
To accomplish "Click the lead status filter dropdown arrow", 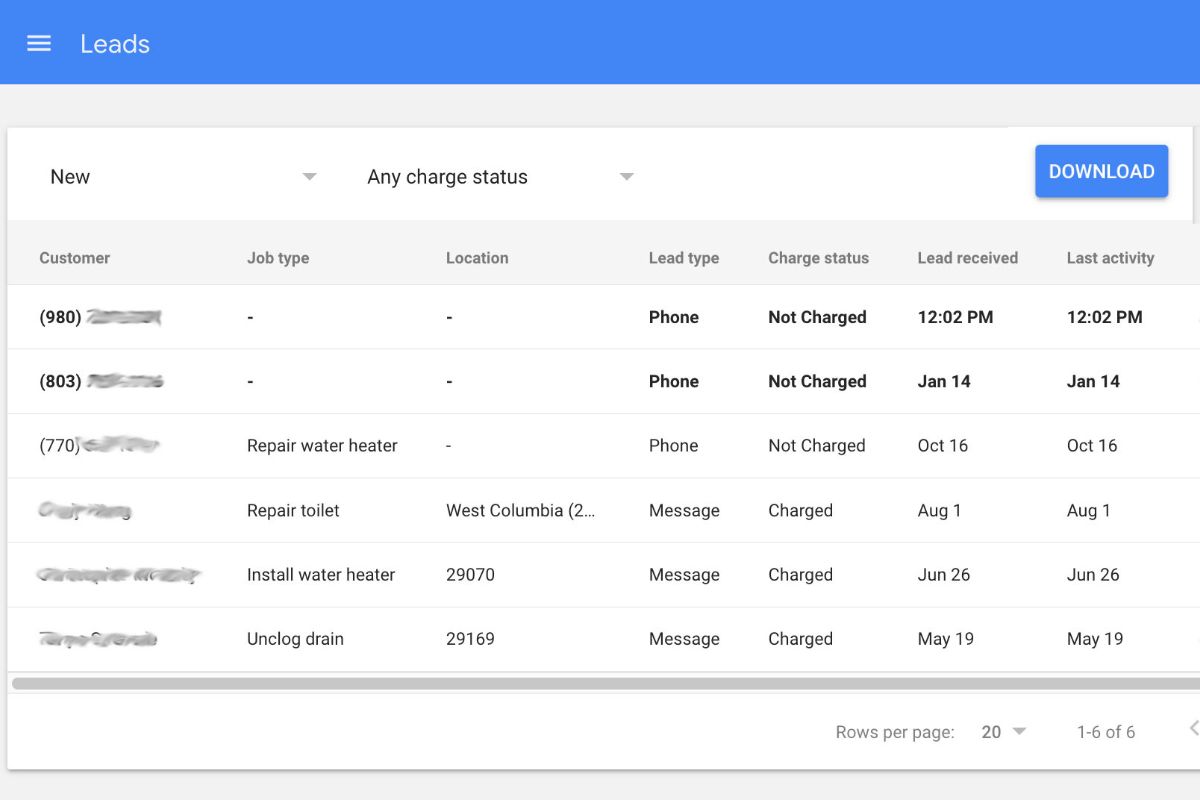I will pyautogui.click(x=309, y=176).
